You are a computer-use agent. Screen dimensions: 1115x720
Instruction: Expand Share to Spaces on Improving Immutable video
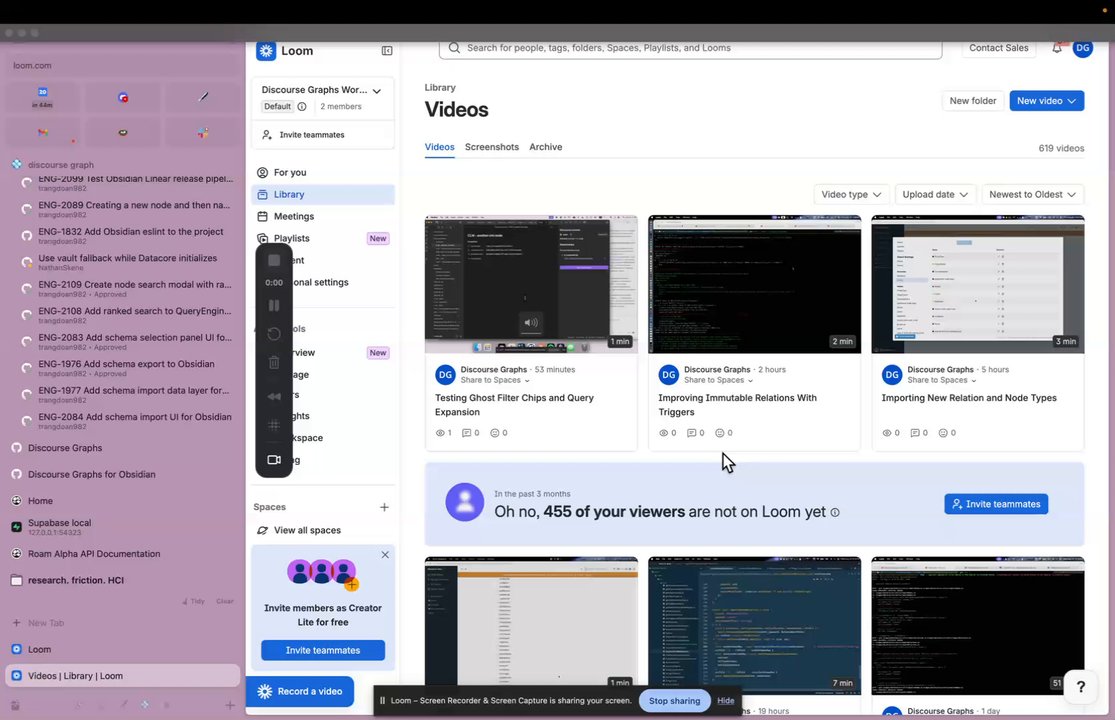coord(717,380)
